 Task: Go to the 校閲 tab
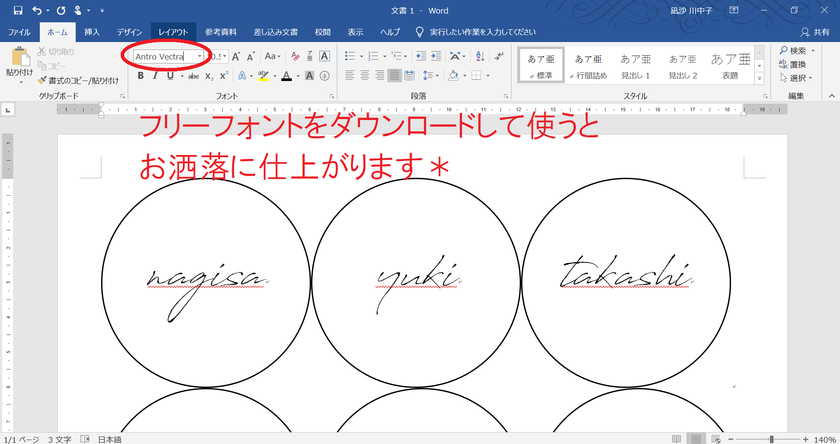pos(322,32)
